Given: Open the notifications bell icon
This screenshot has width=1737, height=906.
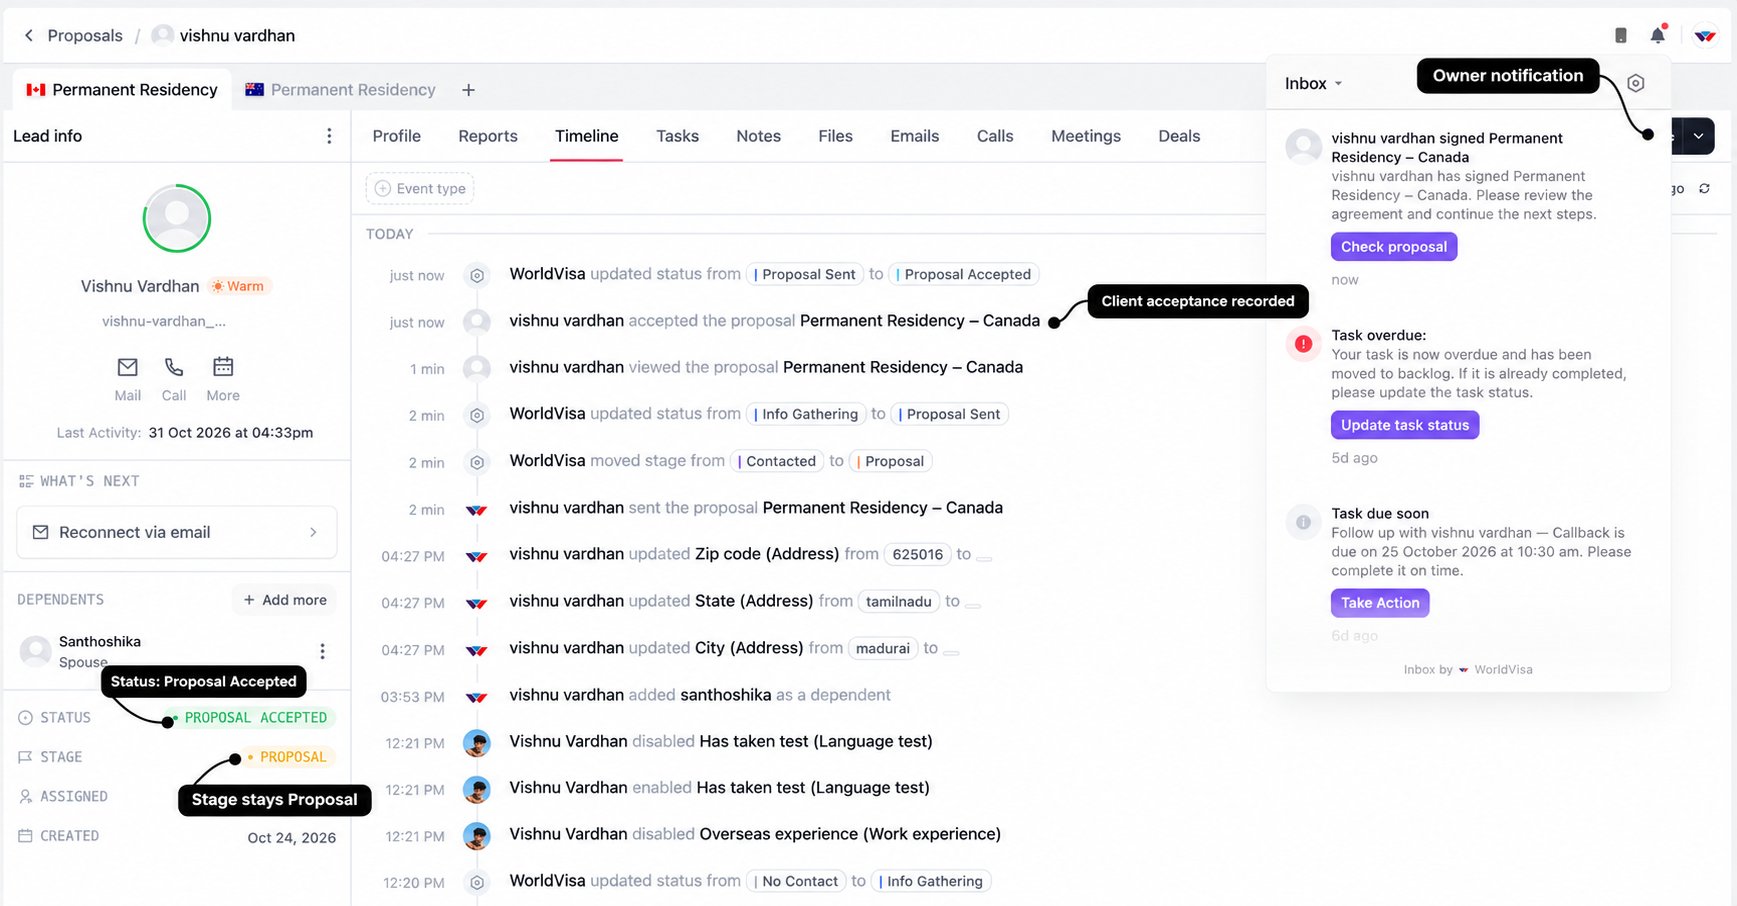Looking at the screenshot, I should click(1658, 35).
